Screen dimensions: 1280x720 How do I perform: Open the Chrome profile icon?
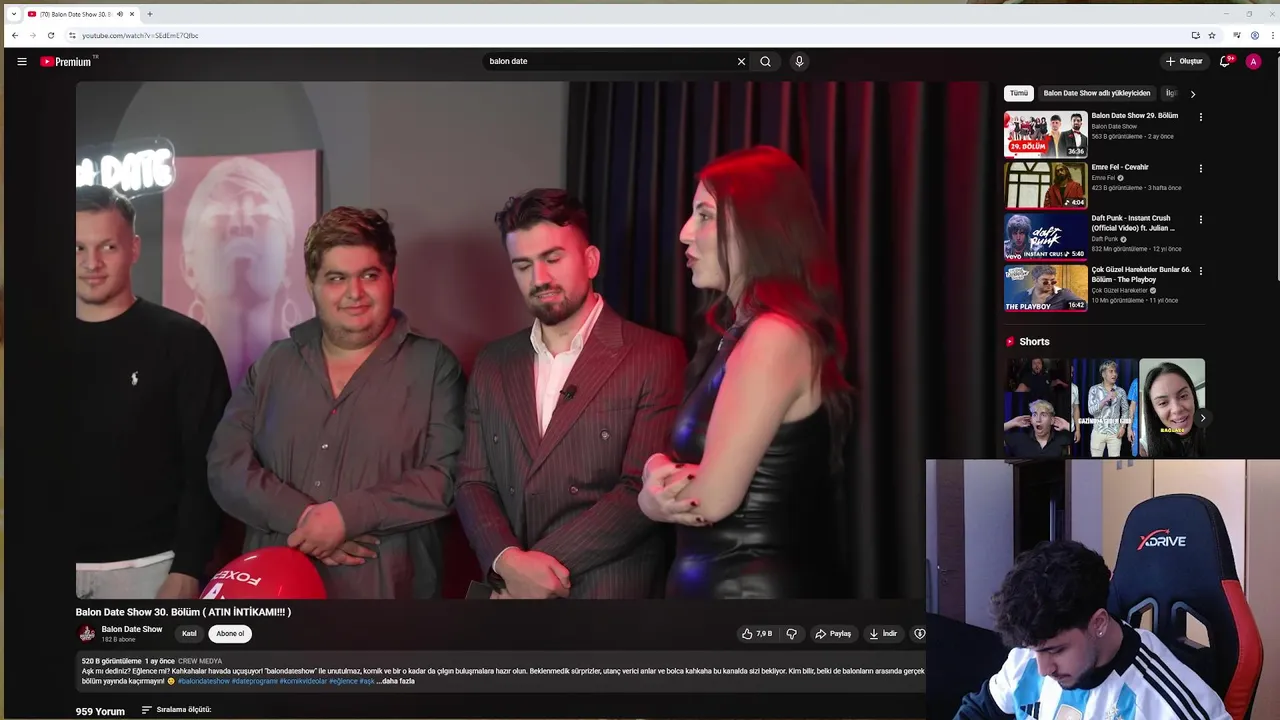pyautogui.click(x=1255, y=35)
